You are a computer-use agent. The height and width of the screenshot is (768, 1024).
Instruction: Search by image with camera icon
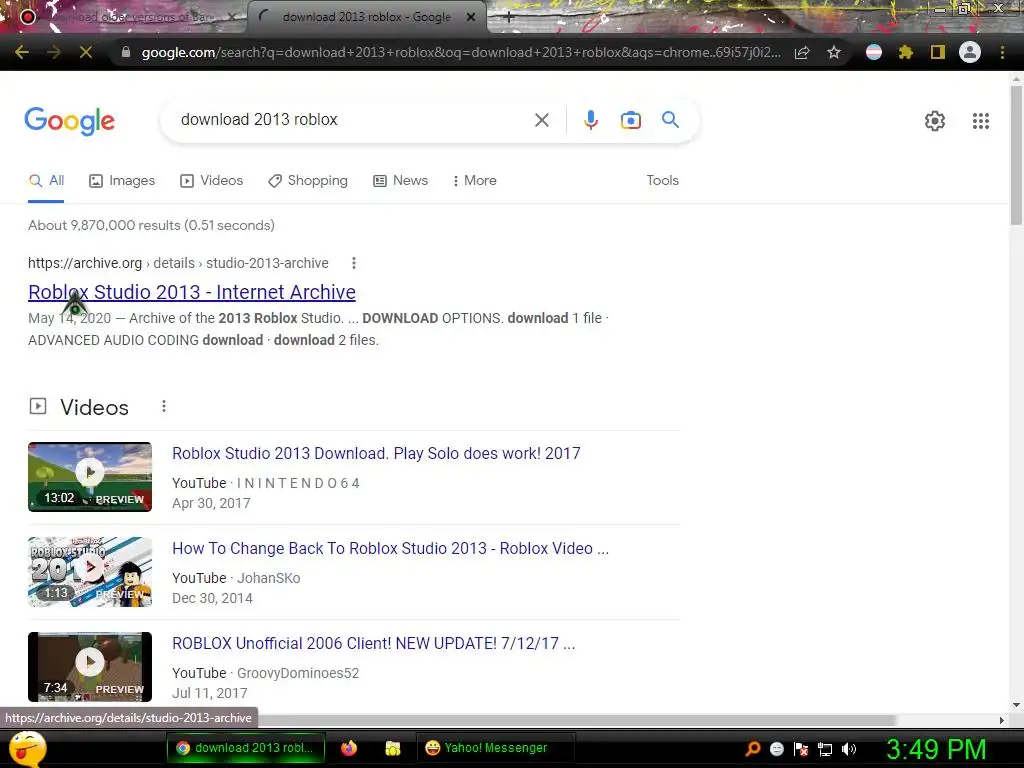(631, 120)
